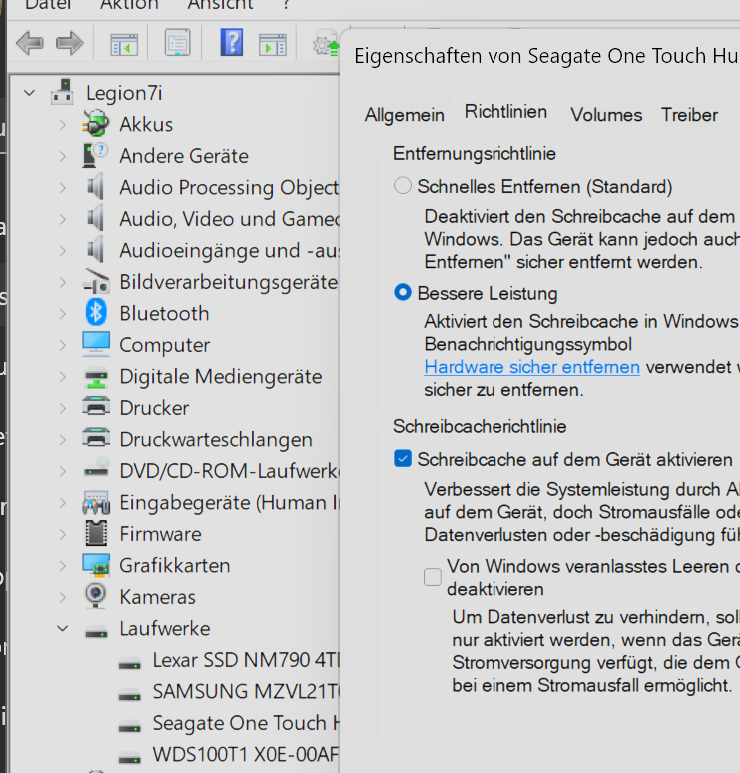The image size is (740, 773).
Task: Open the Properties toolbar icon
Action: 177,43
